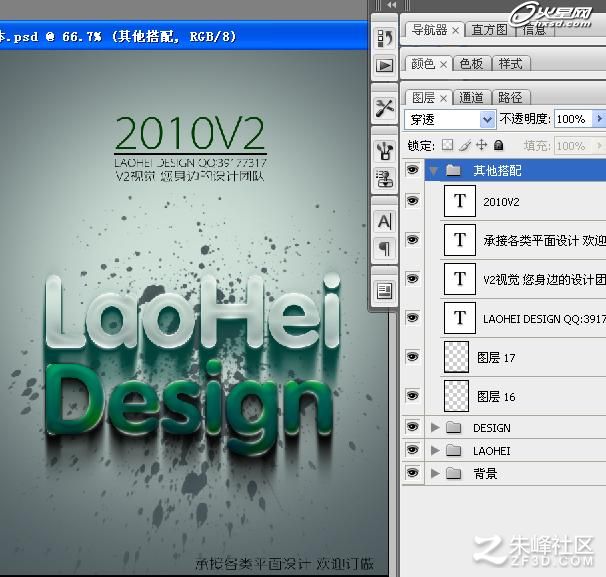
Task: Hide the LAOHEI DESIGN QQ text layer
Action: coord(412,317)
